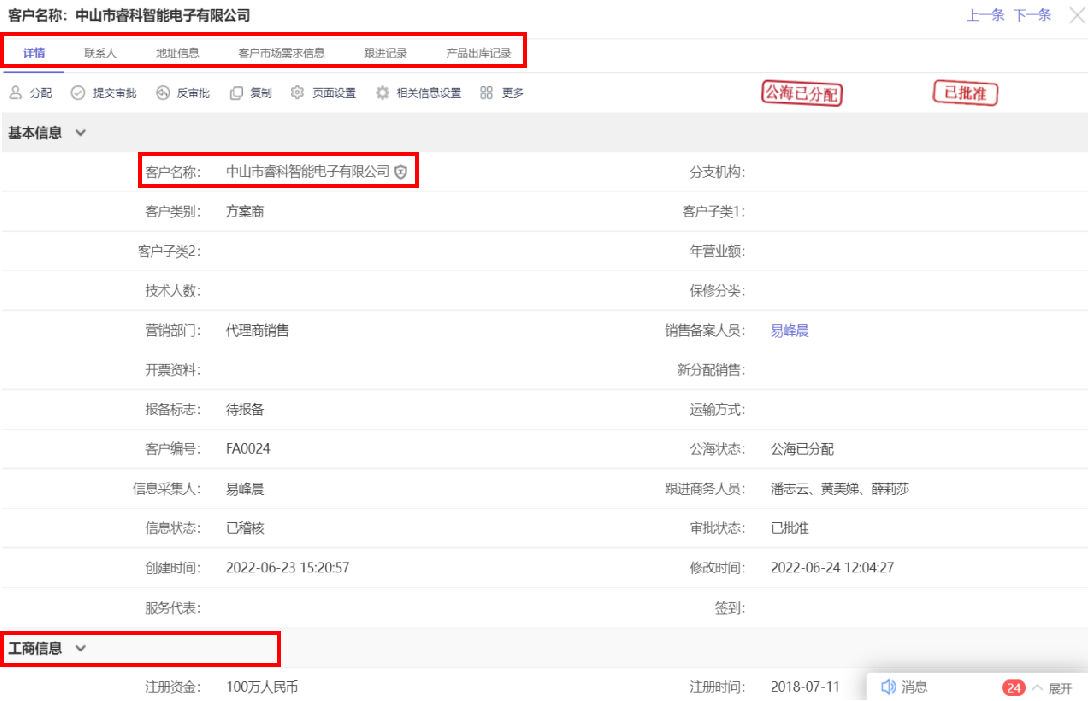Collapse the 基本信息 section

81,133
